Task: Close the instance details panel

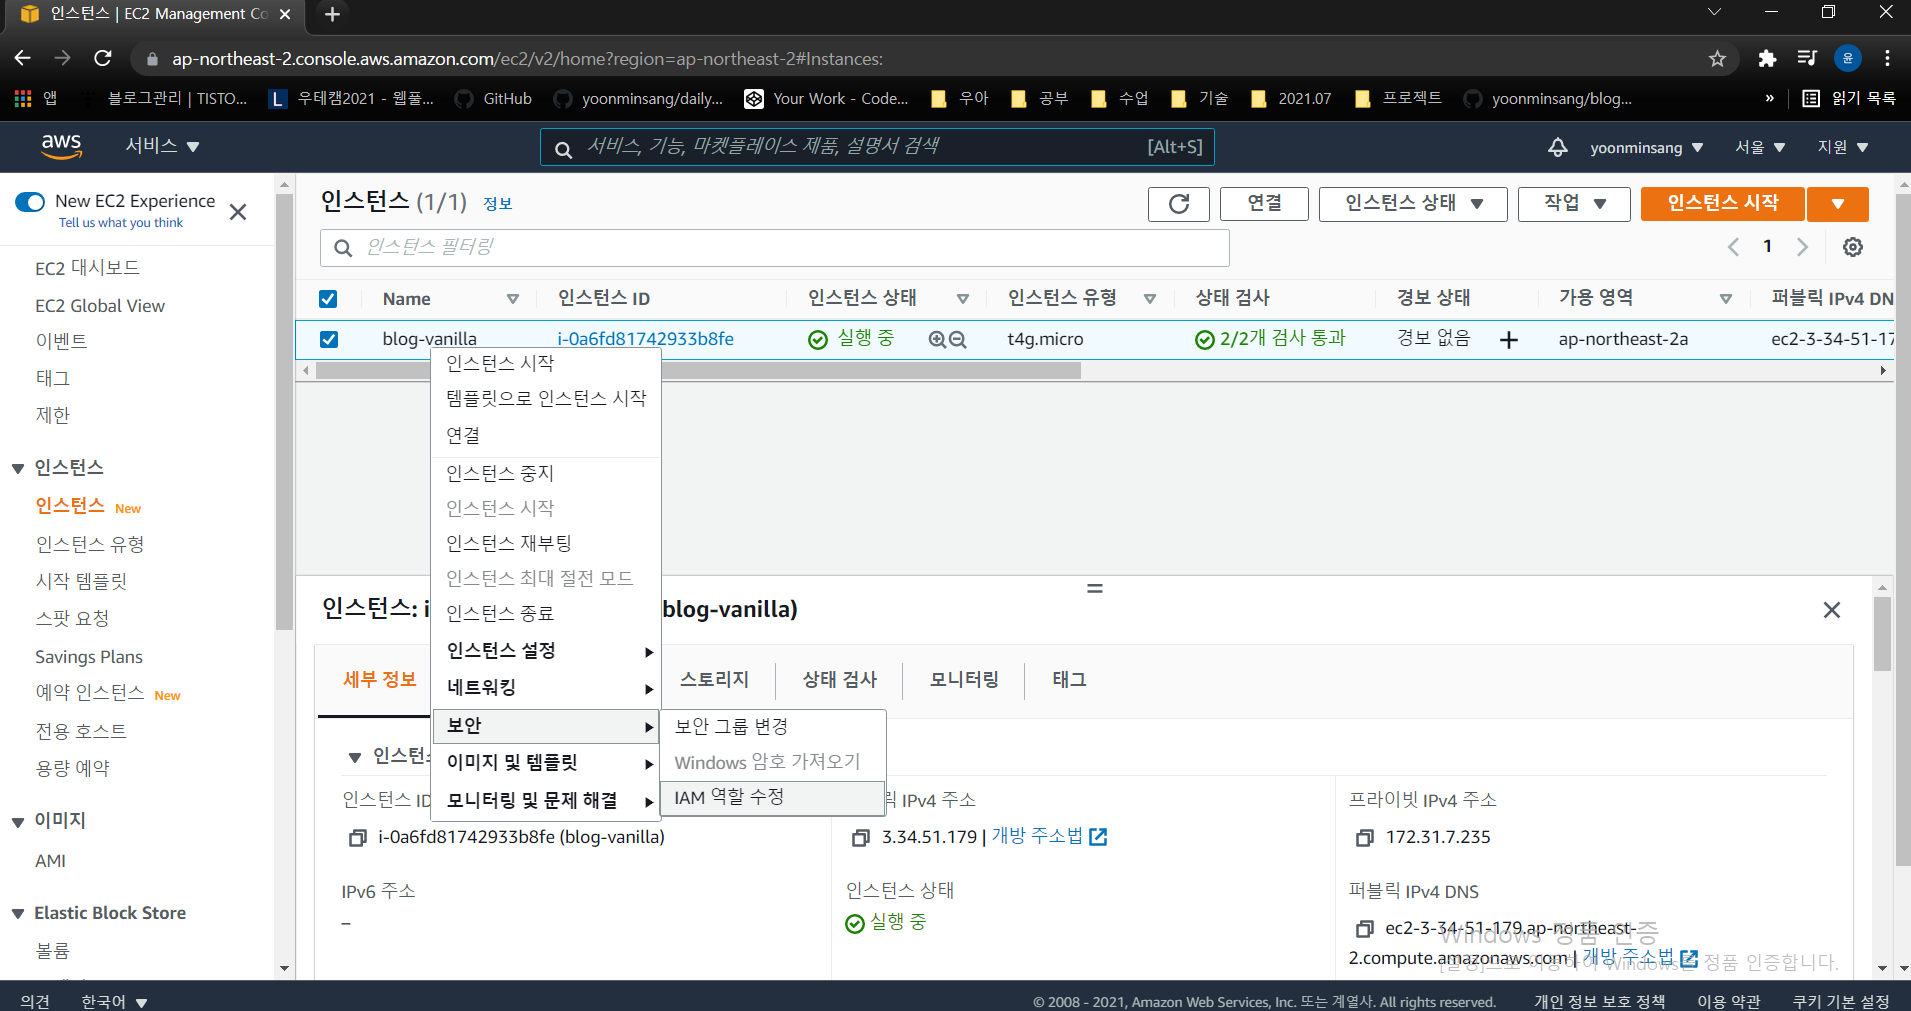Action: (1832, 610)
